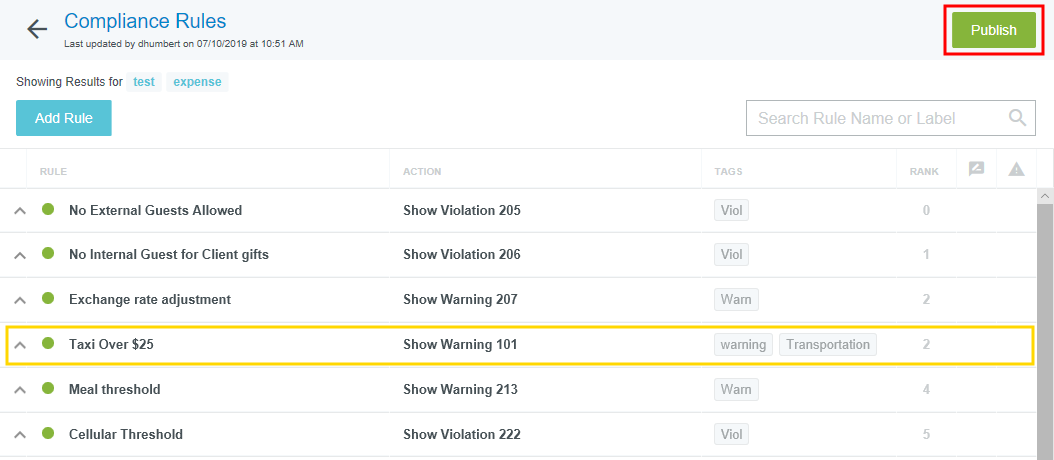Screen dimensions: 1054x460
Task: Click the Add Rule button
Action: pos(64,118)
